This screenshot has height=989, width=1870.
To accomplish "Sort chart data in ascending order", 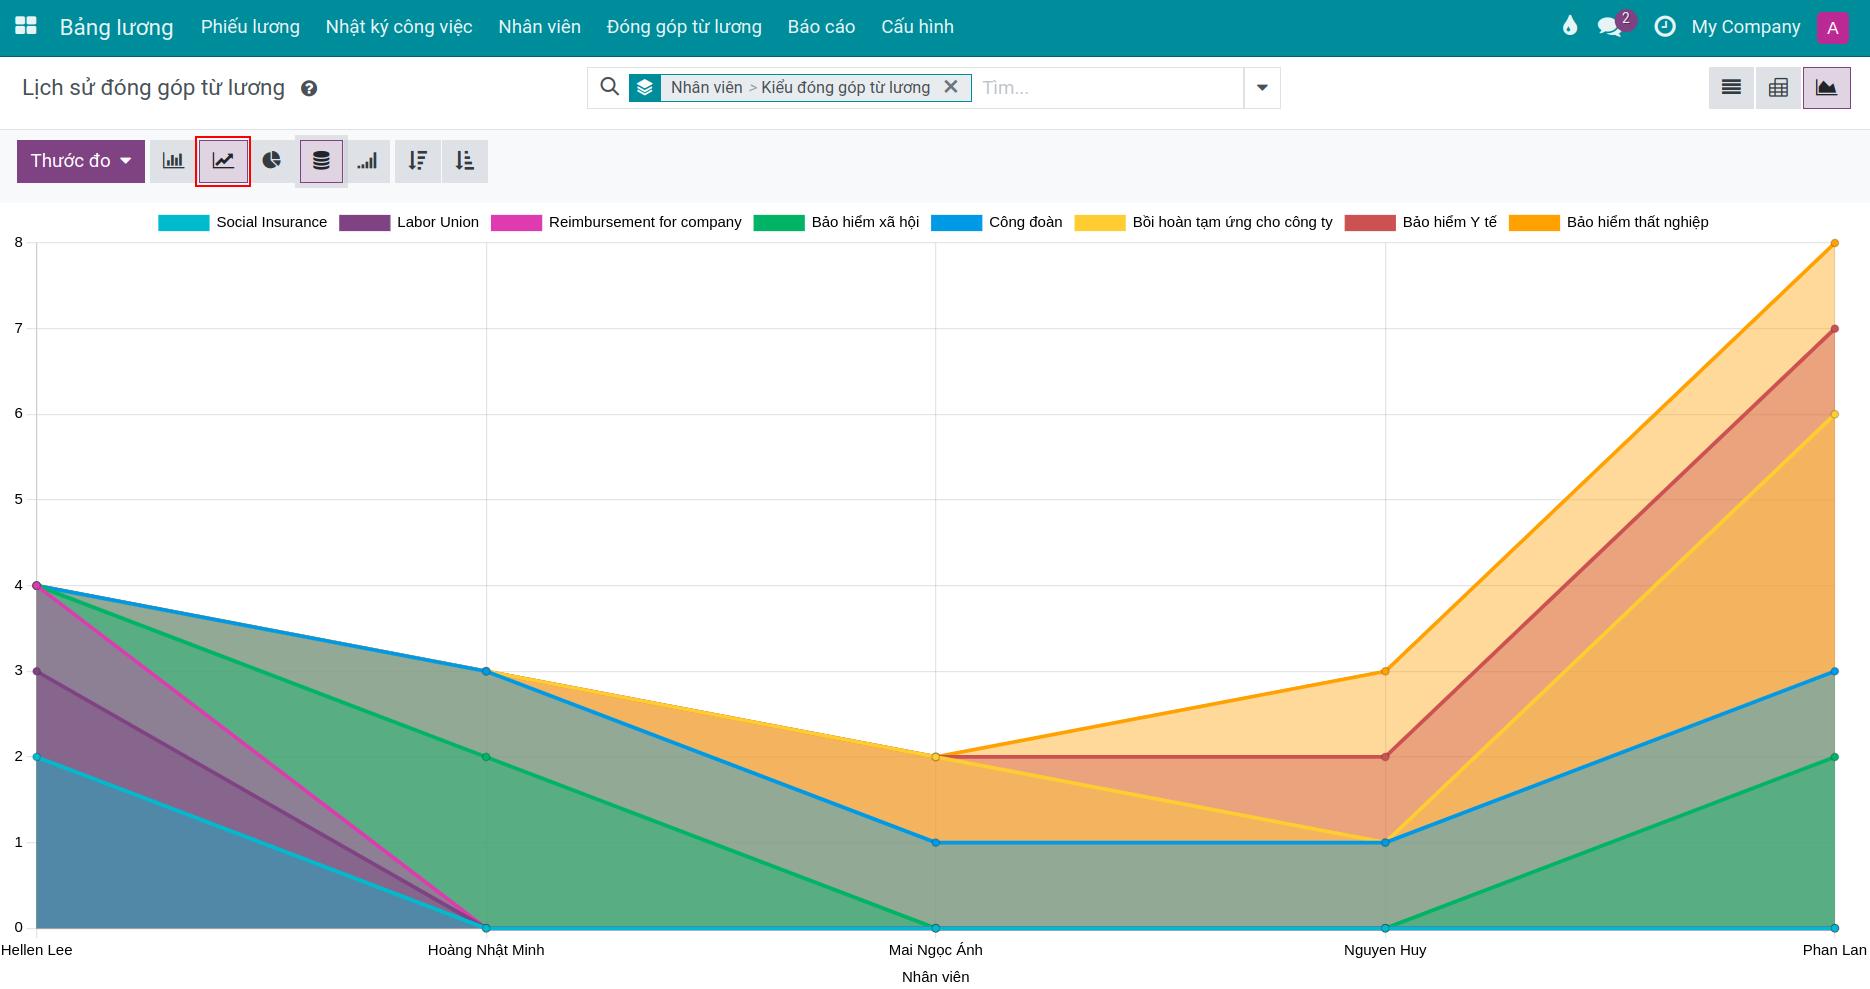I will (465, 161).
